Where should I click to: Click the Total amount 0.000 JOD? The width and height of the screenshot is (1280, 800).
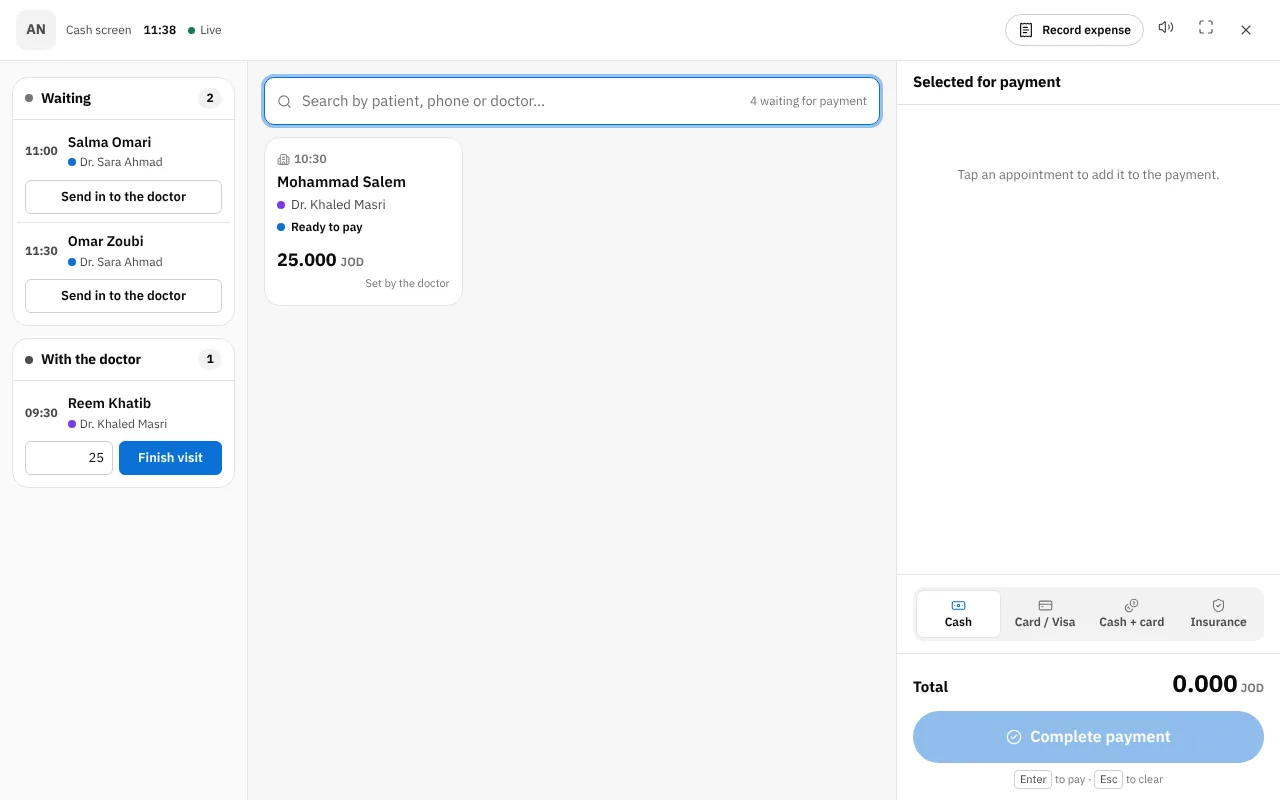1218,684
